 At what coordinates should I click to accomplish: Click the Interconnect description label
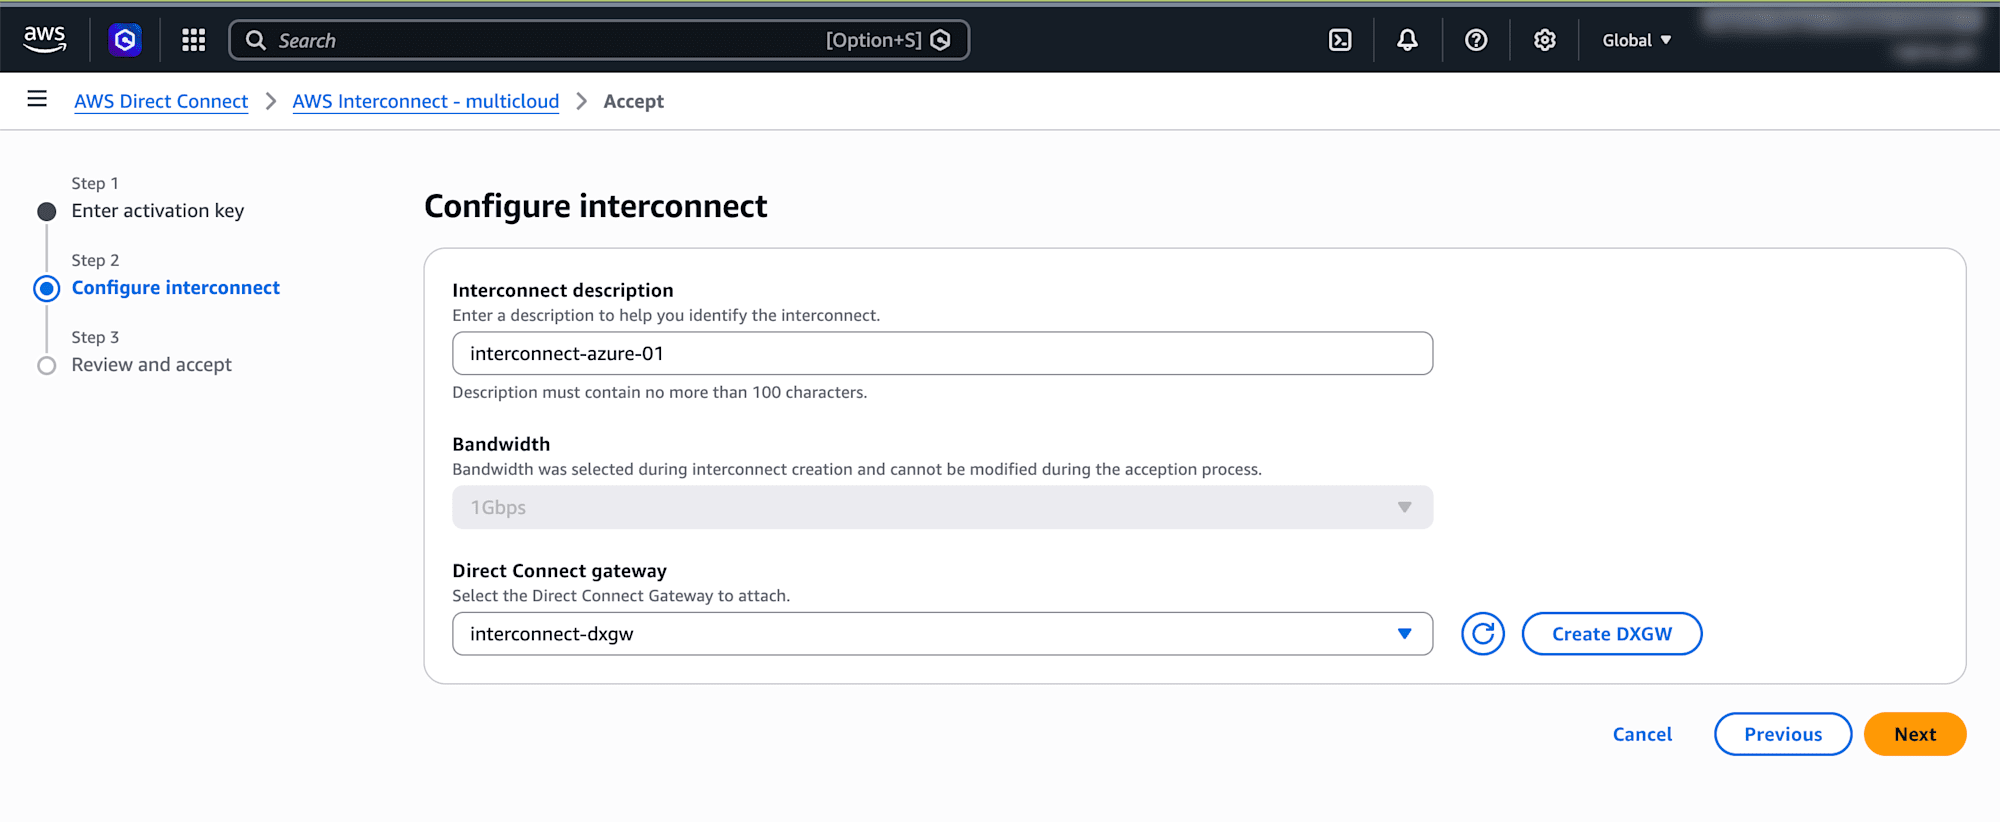click(x=563, y=290)
